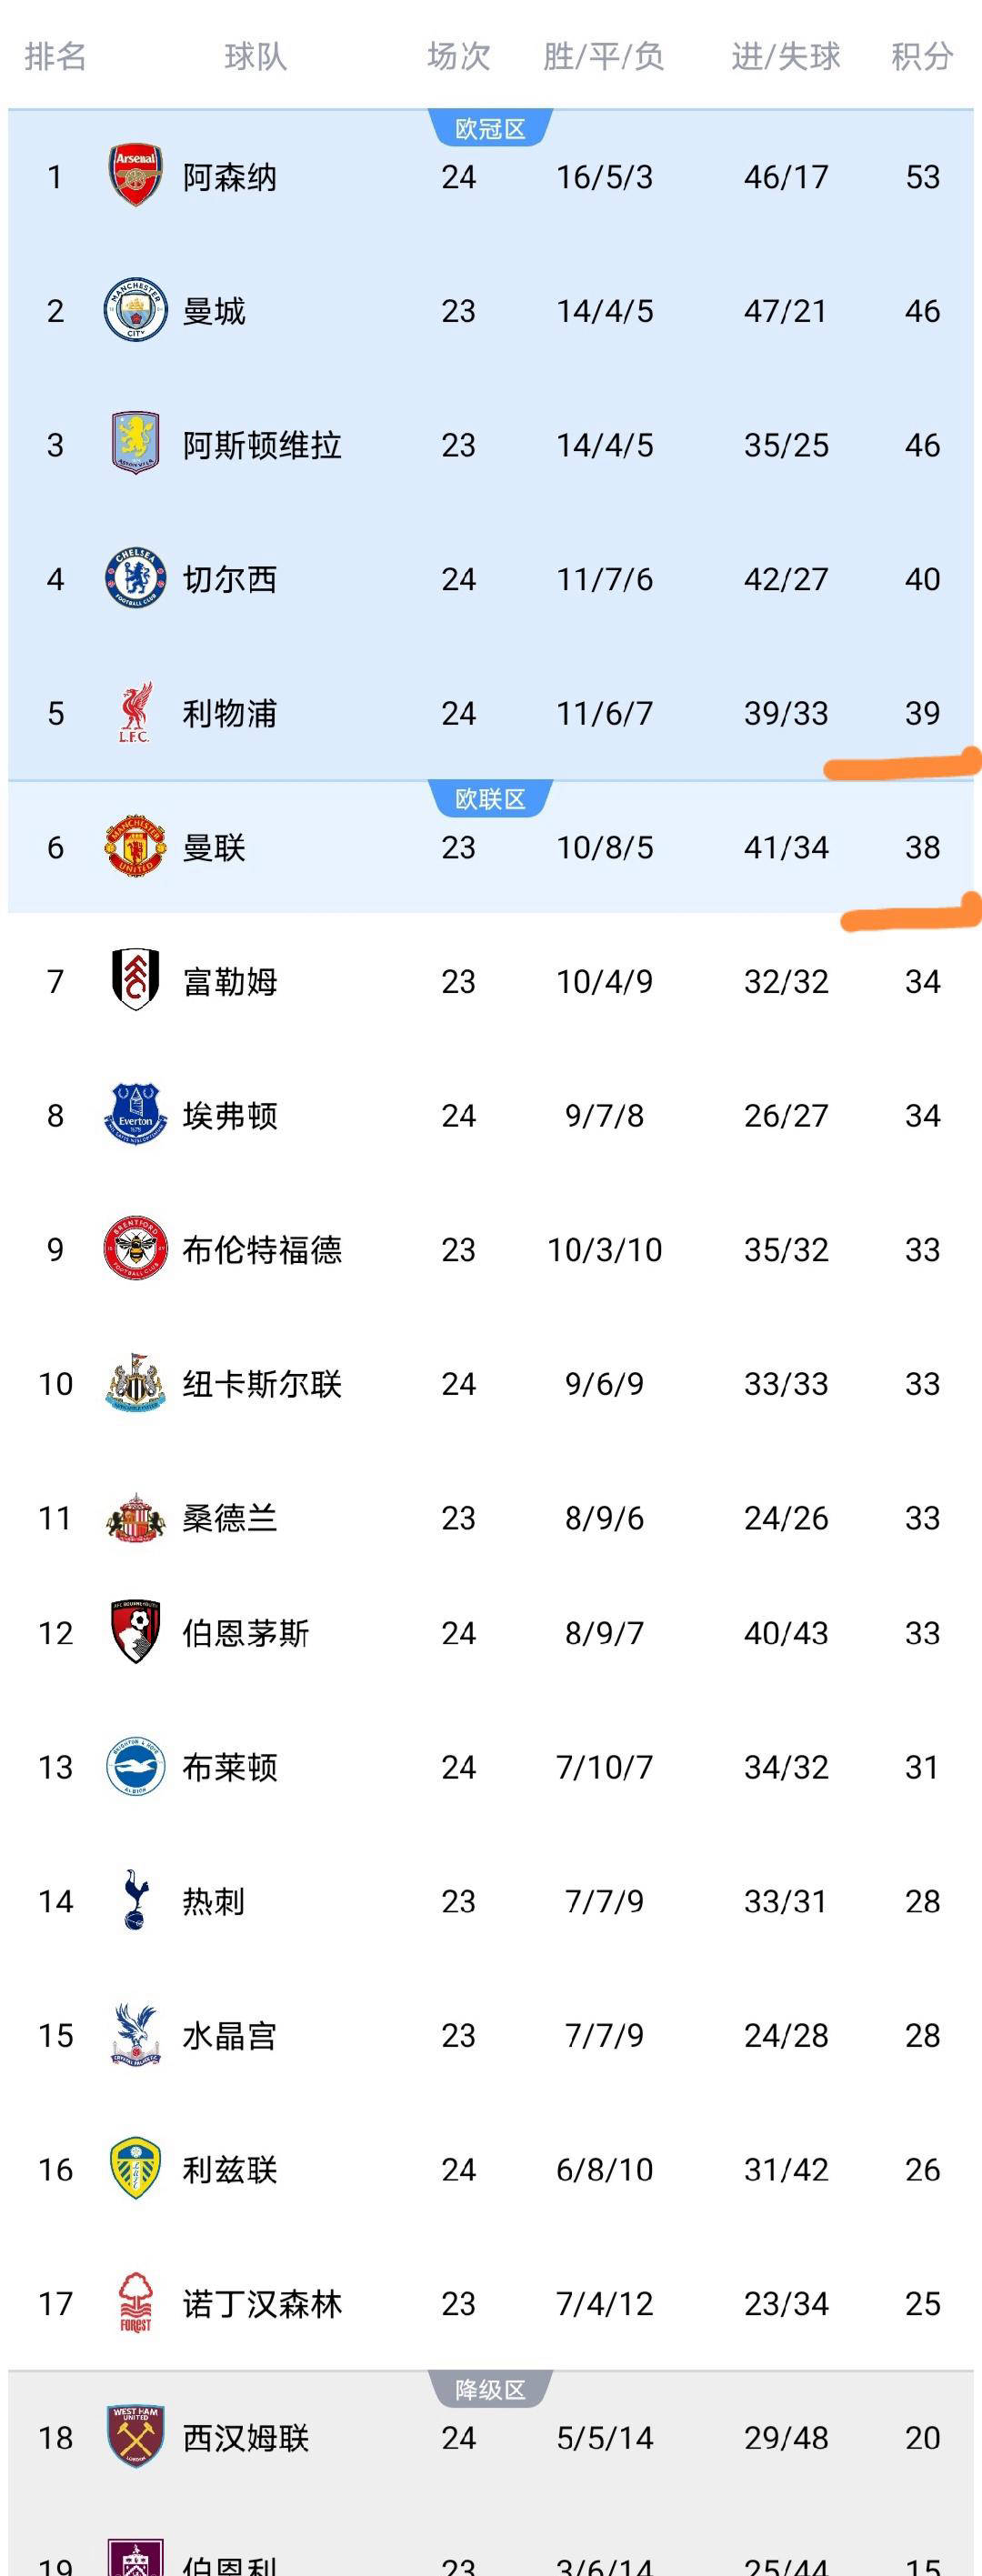The height and width of the screenshot is (2576, 982).
Task: Click the Everton crest icon
Action: (x=135, y=1114)
